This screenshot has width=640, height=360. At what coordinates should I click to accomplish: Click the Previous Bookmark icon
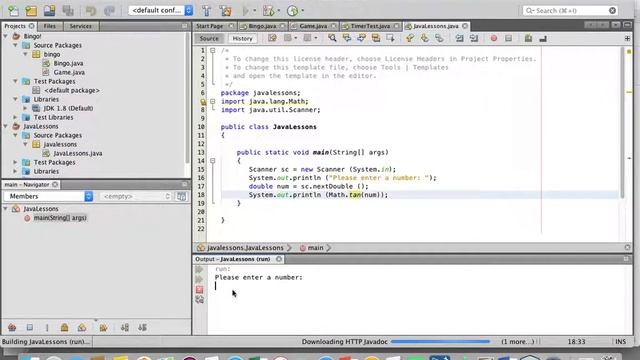coord(410,38)
